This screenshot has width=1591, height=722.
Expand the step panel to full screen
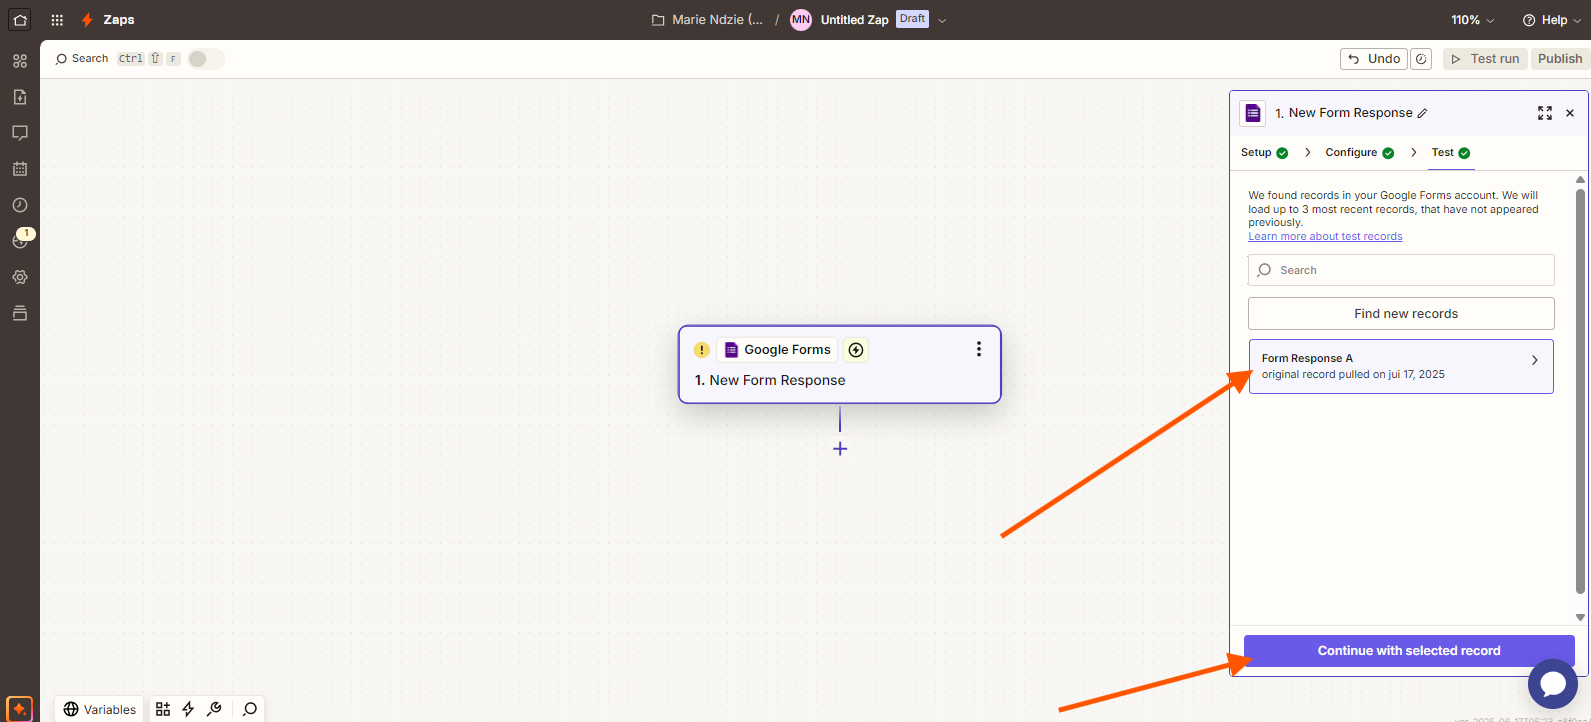tap(1545, 113)
